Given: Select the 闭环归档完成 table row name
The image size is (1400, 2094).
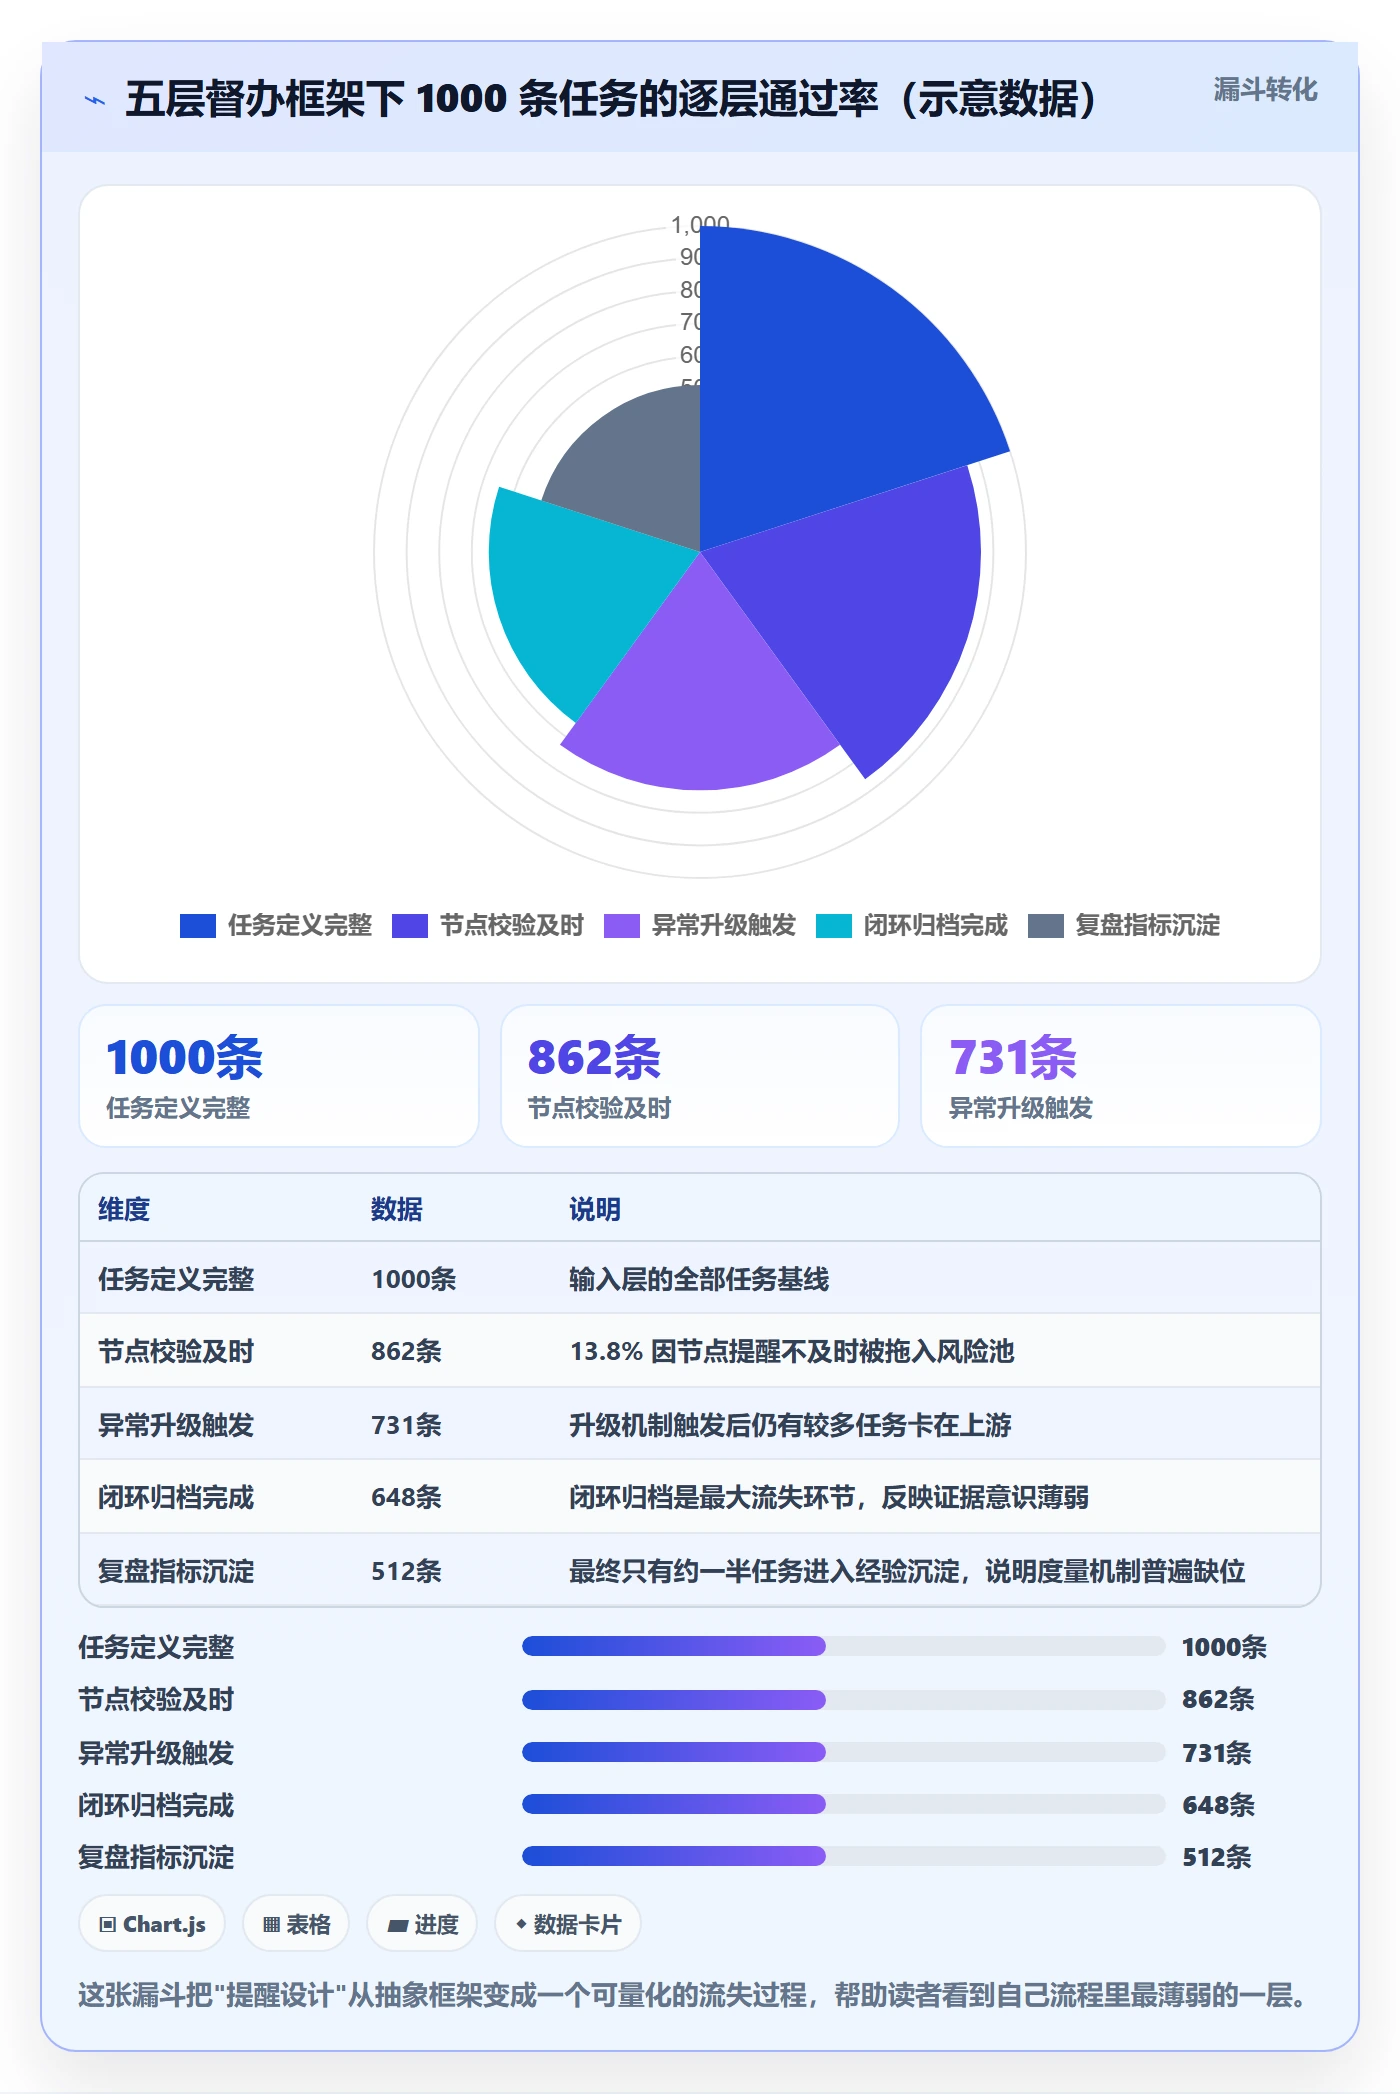Looking at the screenshot, I should point(176,1497).
